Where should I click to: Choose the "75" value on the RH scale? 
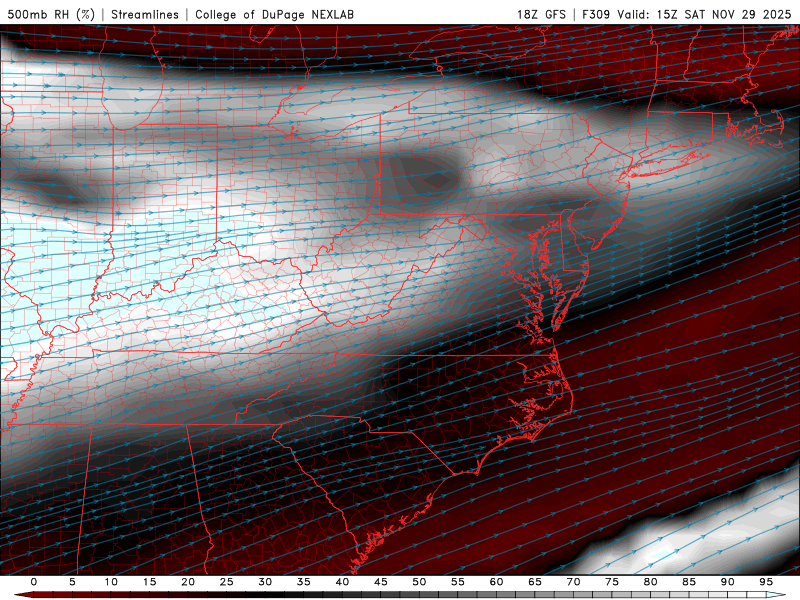tap(612, 582)
